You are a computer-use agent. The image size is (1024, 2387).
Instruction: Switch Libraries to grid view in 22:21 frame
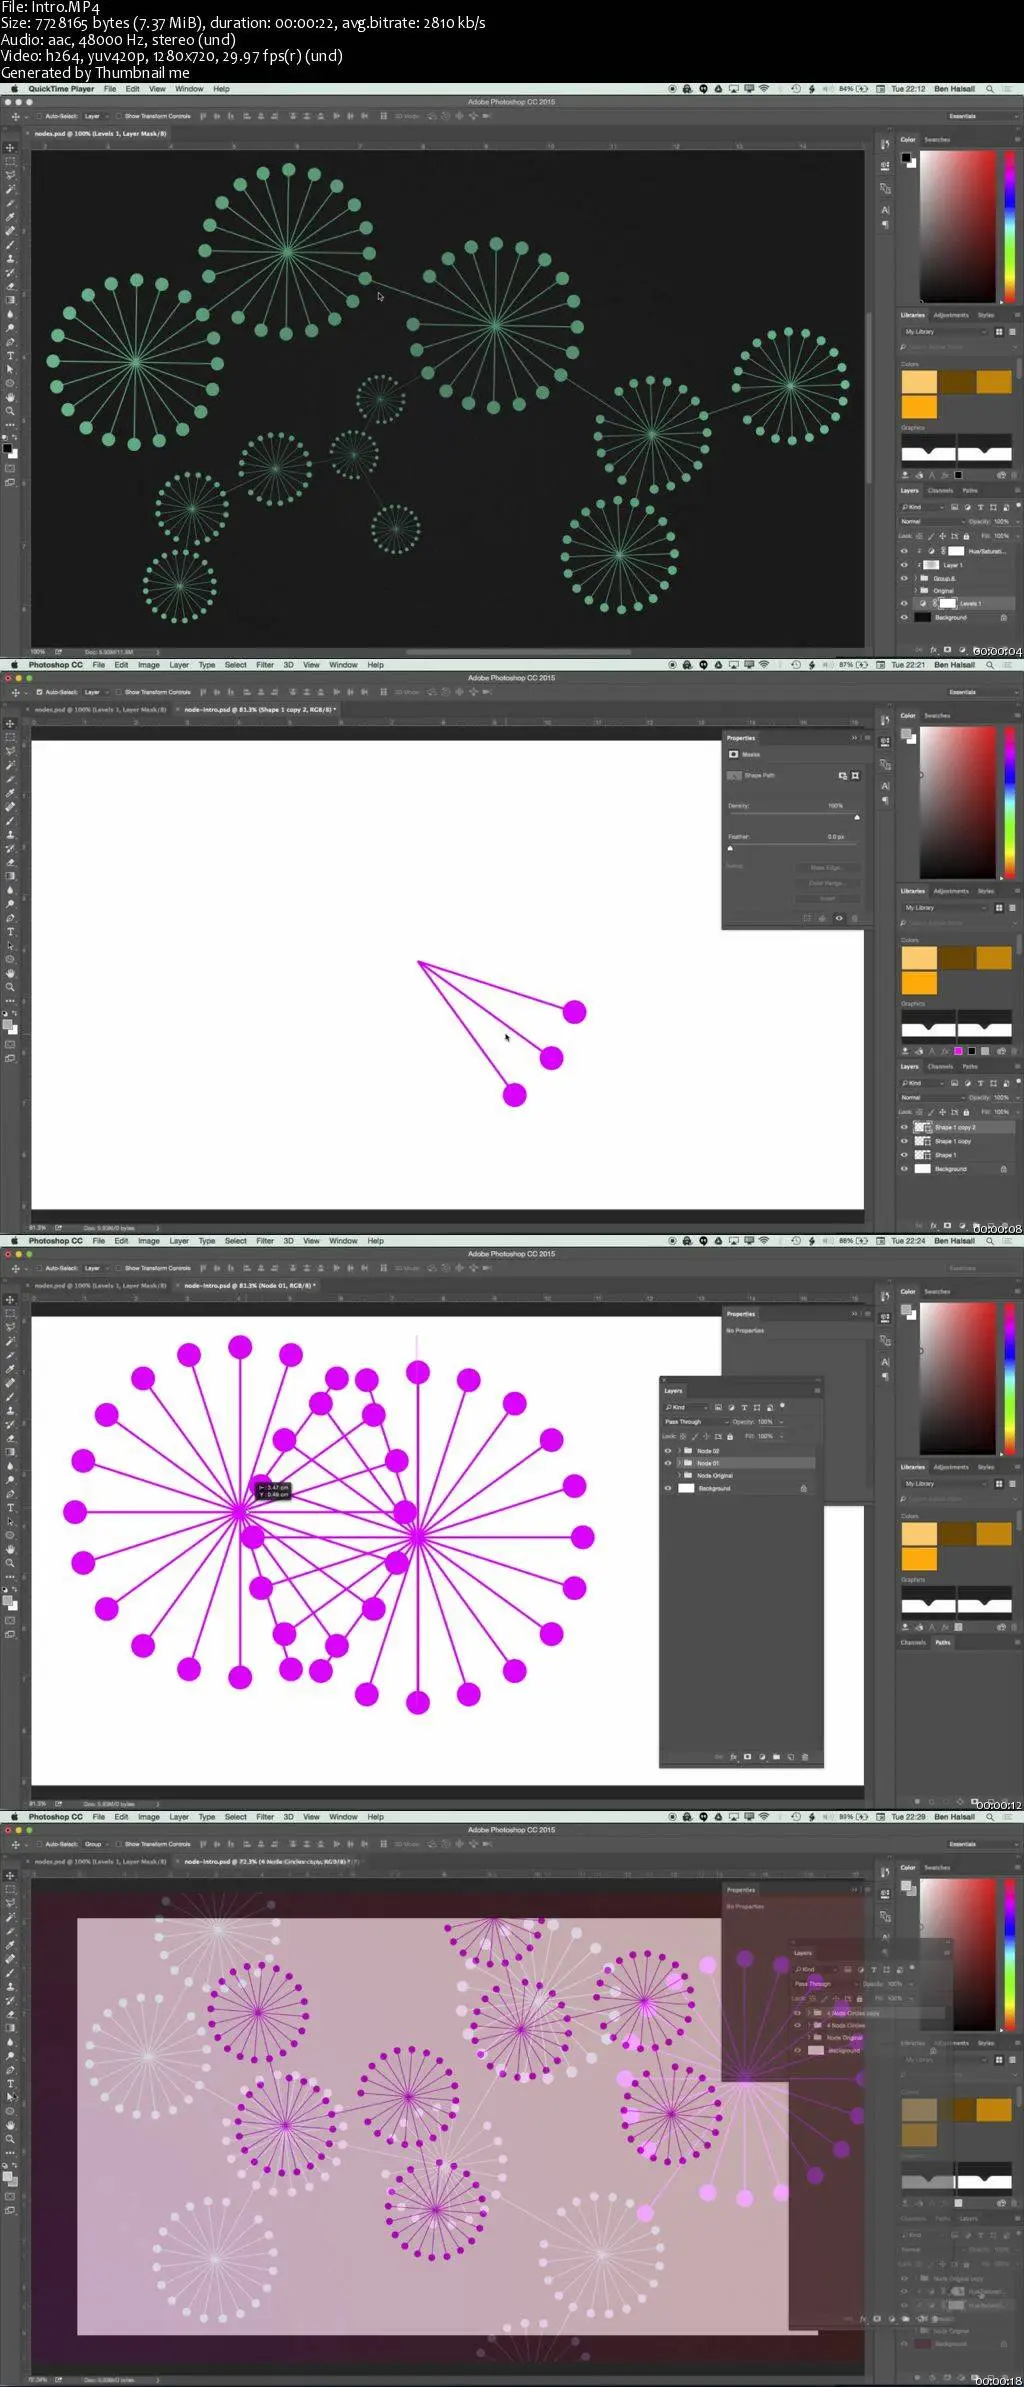tap(998, 907)
